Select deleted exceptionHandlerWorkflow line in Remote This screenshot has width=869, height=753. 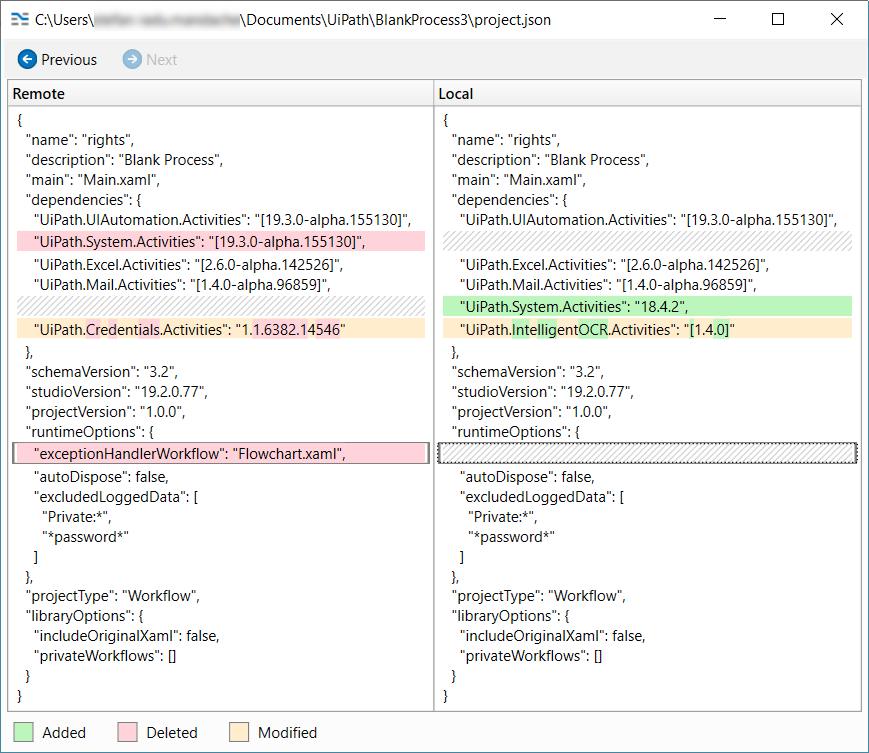[x=190, y=454]
